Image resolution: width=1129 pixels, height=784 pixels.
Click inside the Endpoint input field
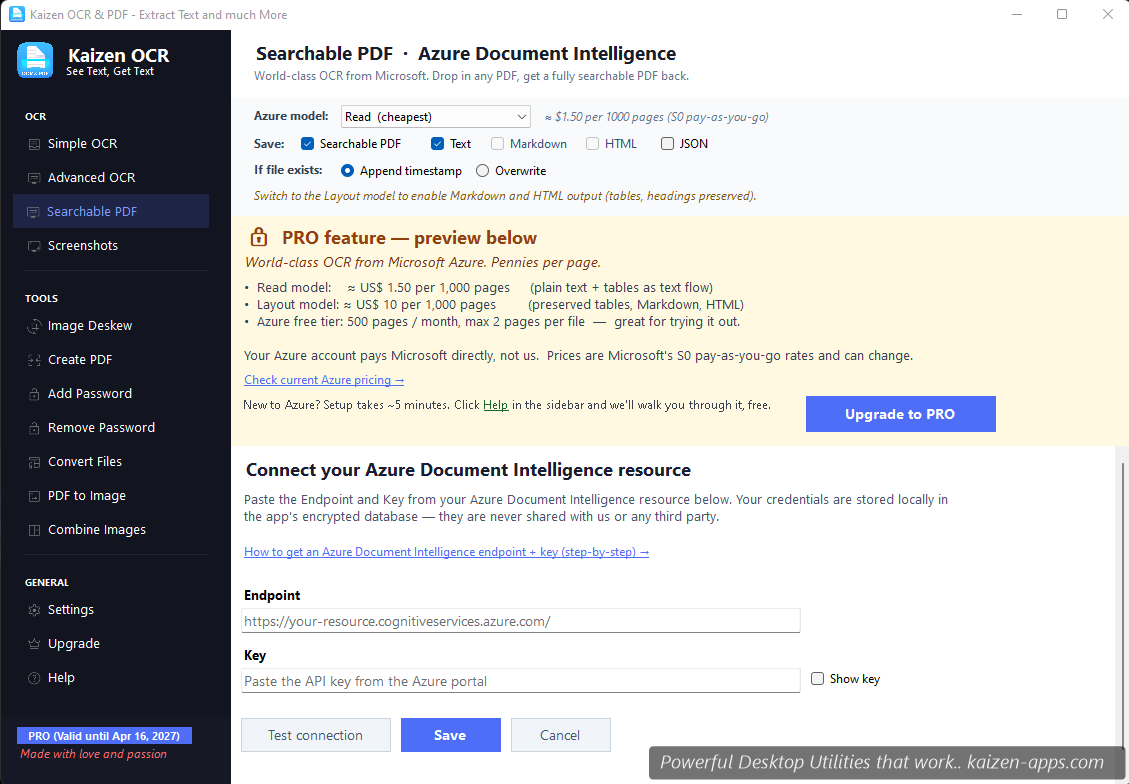click(520, 620)
